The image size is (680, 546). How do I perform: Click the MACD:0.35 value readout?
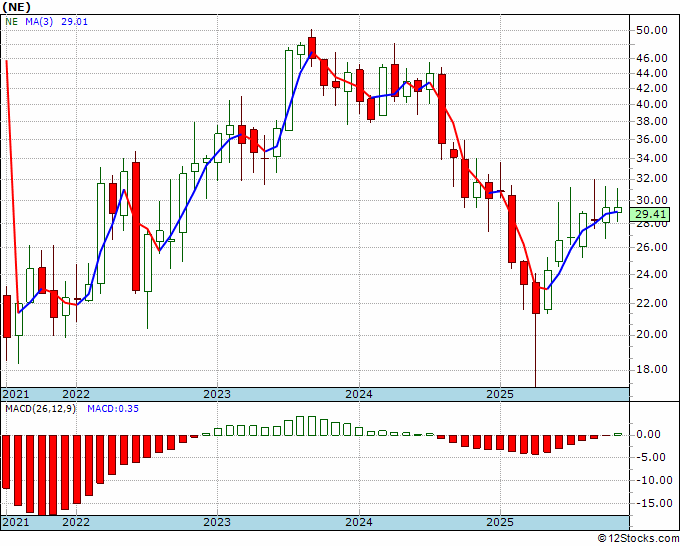point(113,409)
